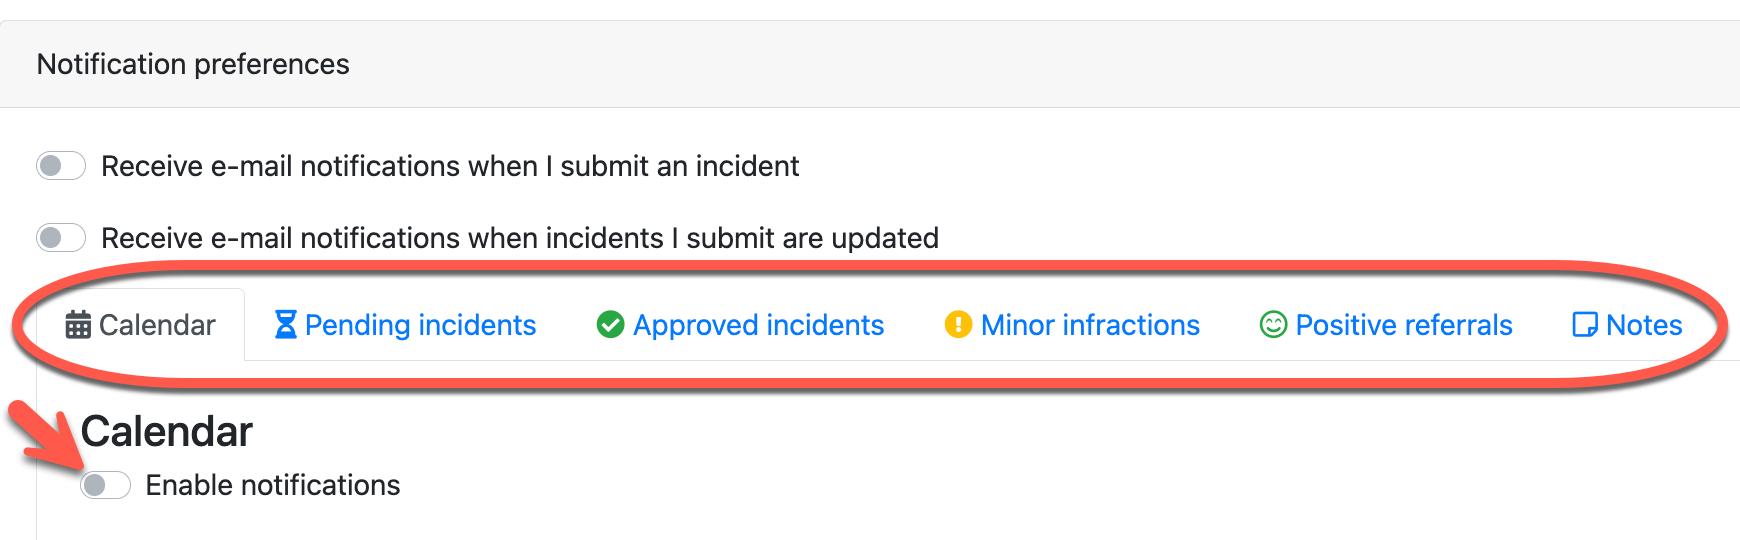Click the 'Enable notifications' label text
Image resolution: width=1740 pixels, height=540 pixels.
point(273,485)
